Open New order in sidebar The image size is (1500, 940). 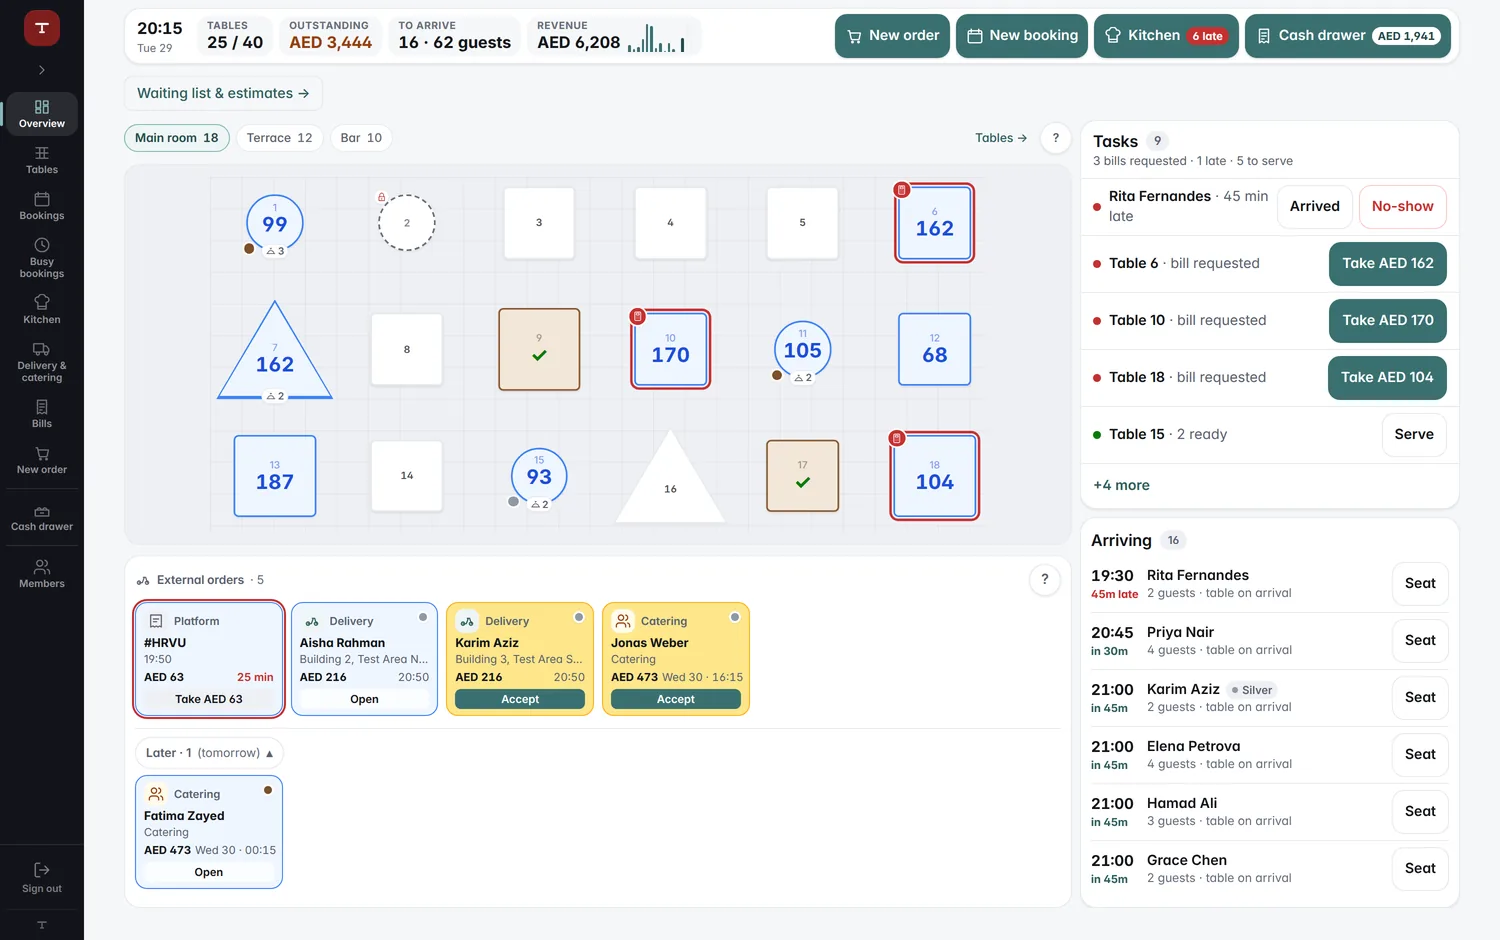point(42,460)
